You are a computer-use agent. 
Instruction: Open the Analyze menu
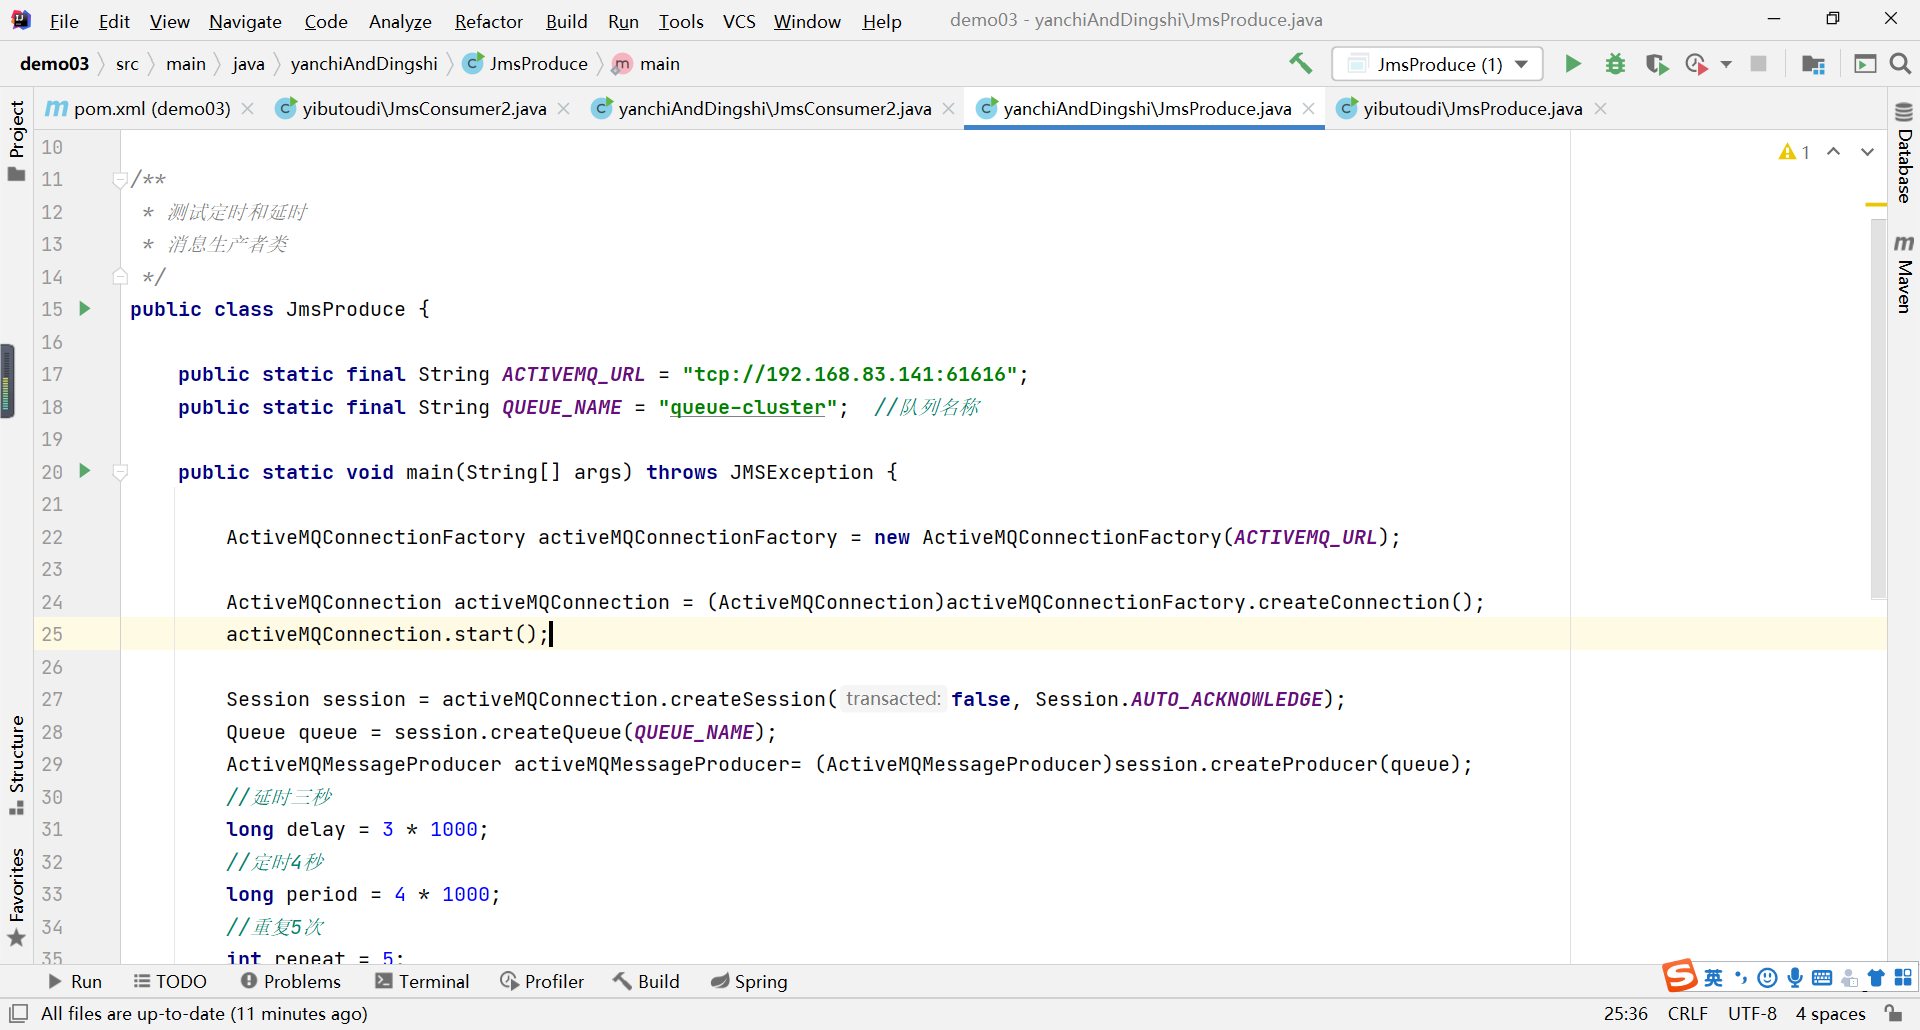coord(400,21)
